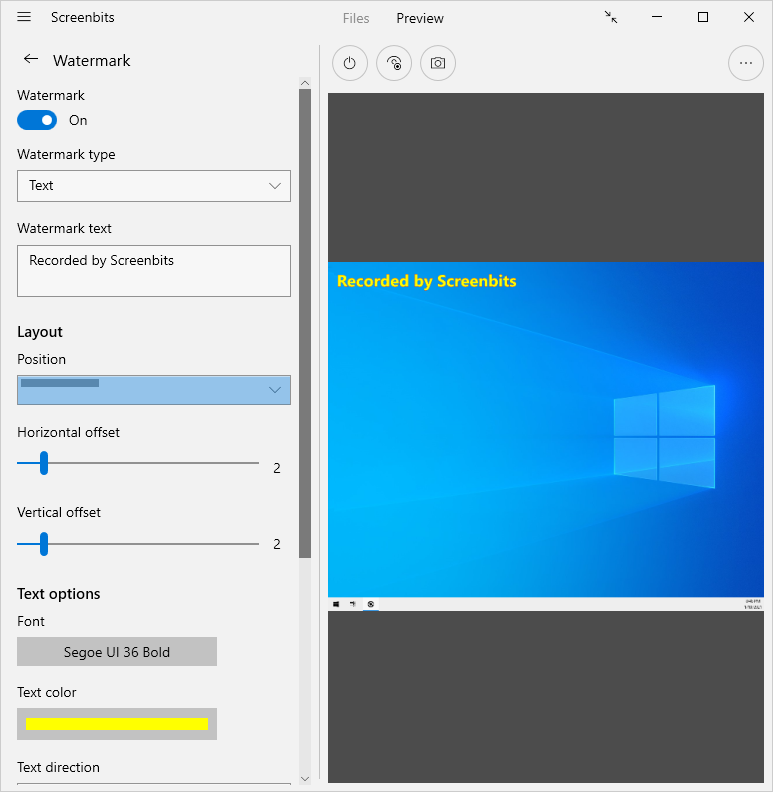Open the Text direction dropdown
The image size is (773, 792).
click(x=154, y=783)
